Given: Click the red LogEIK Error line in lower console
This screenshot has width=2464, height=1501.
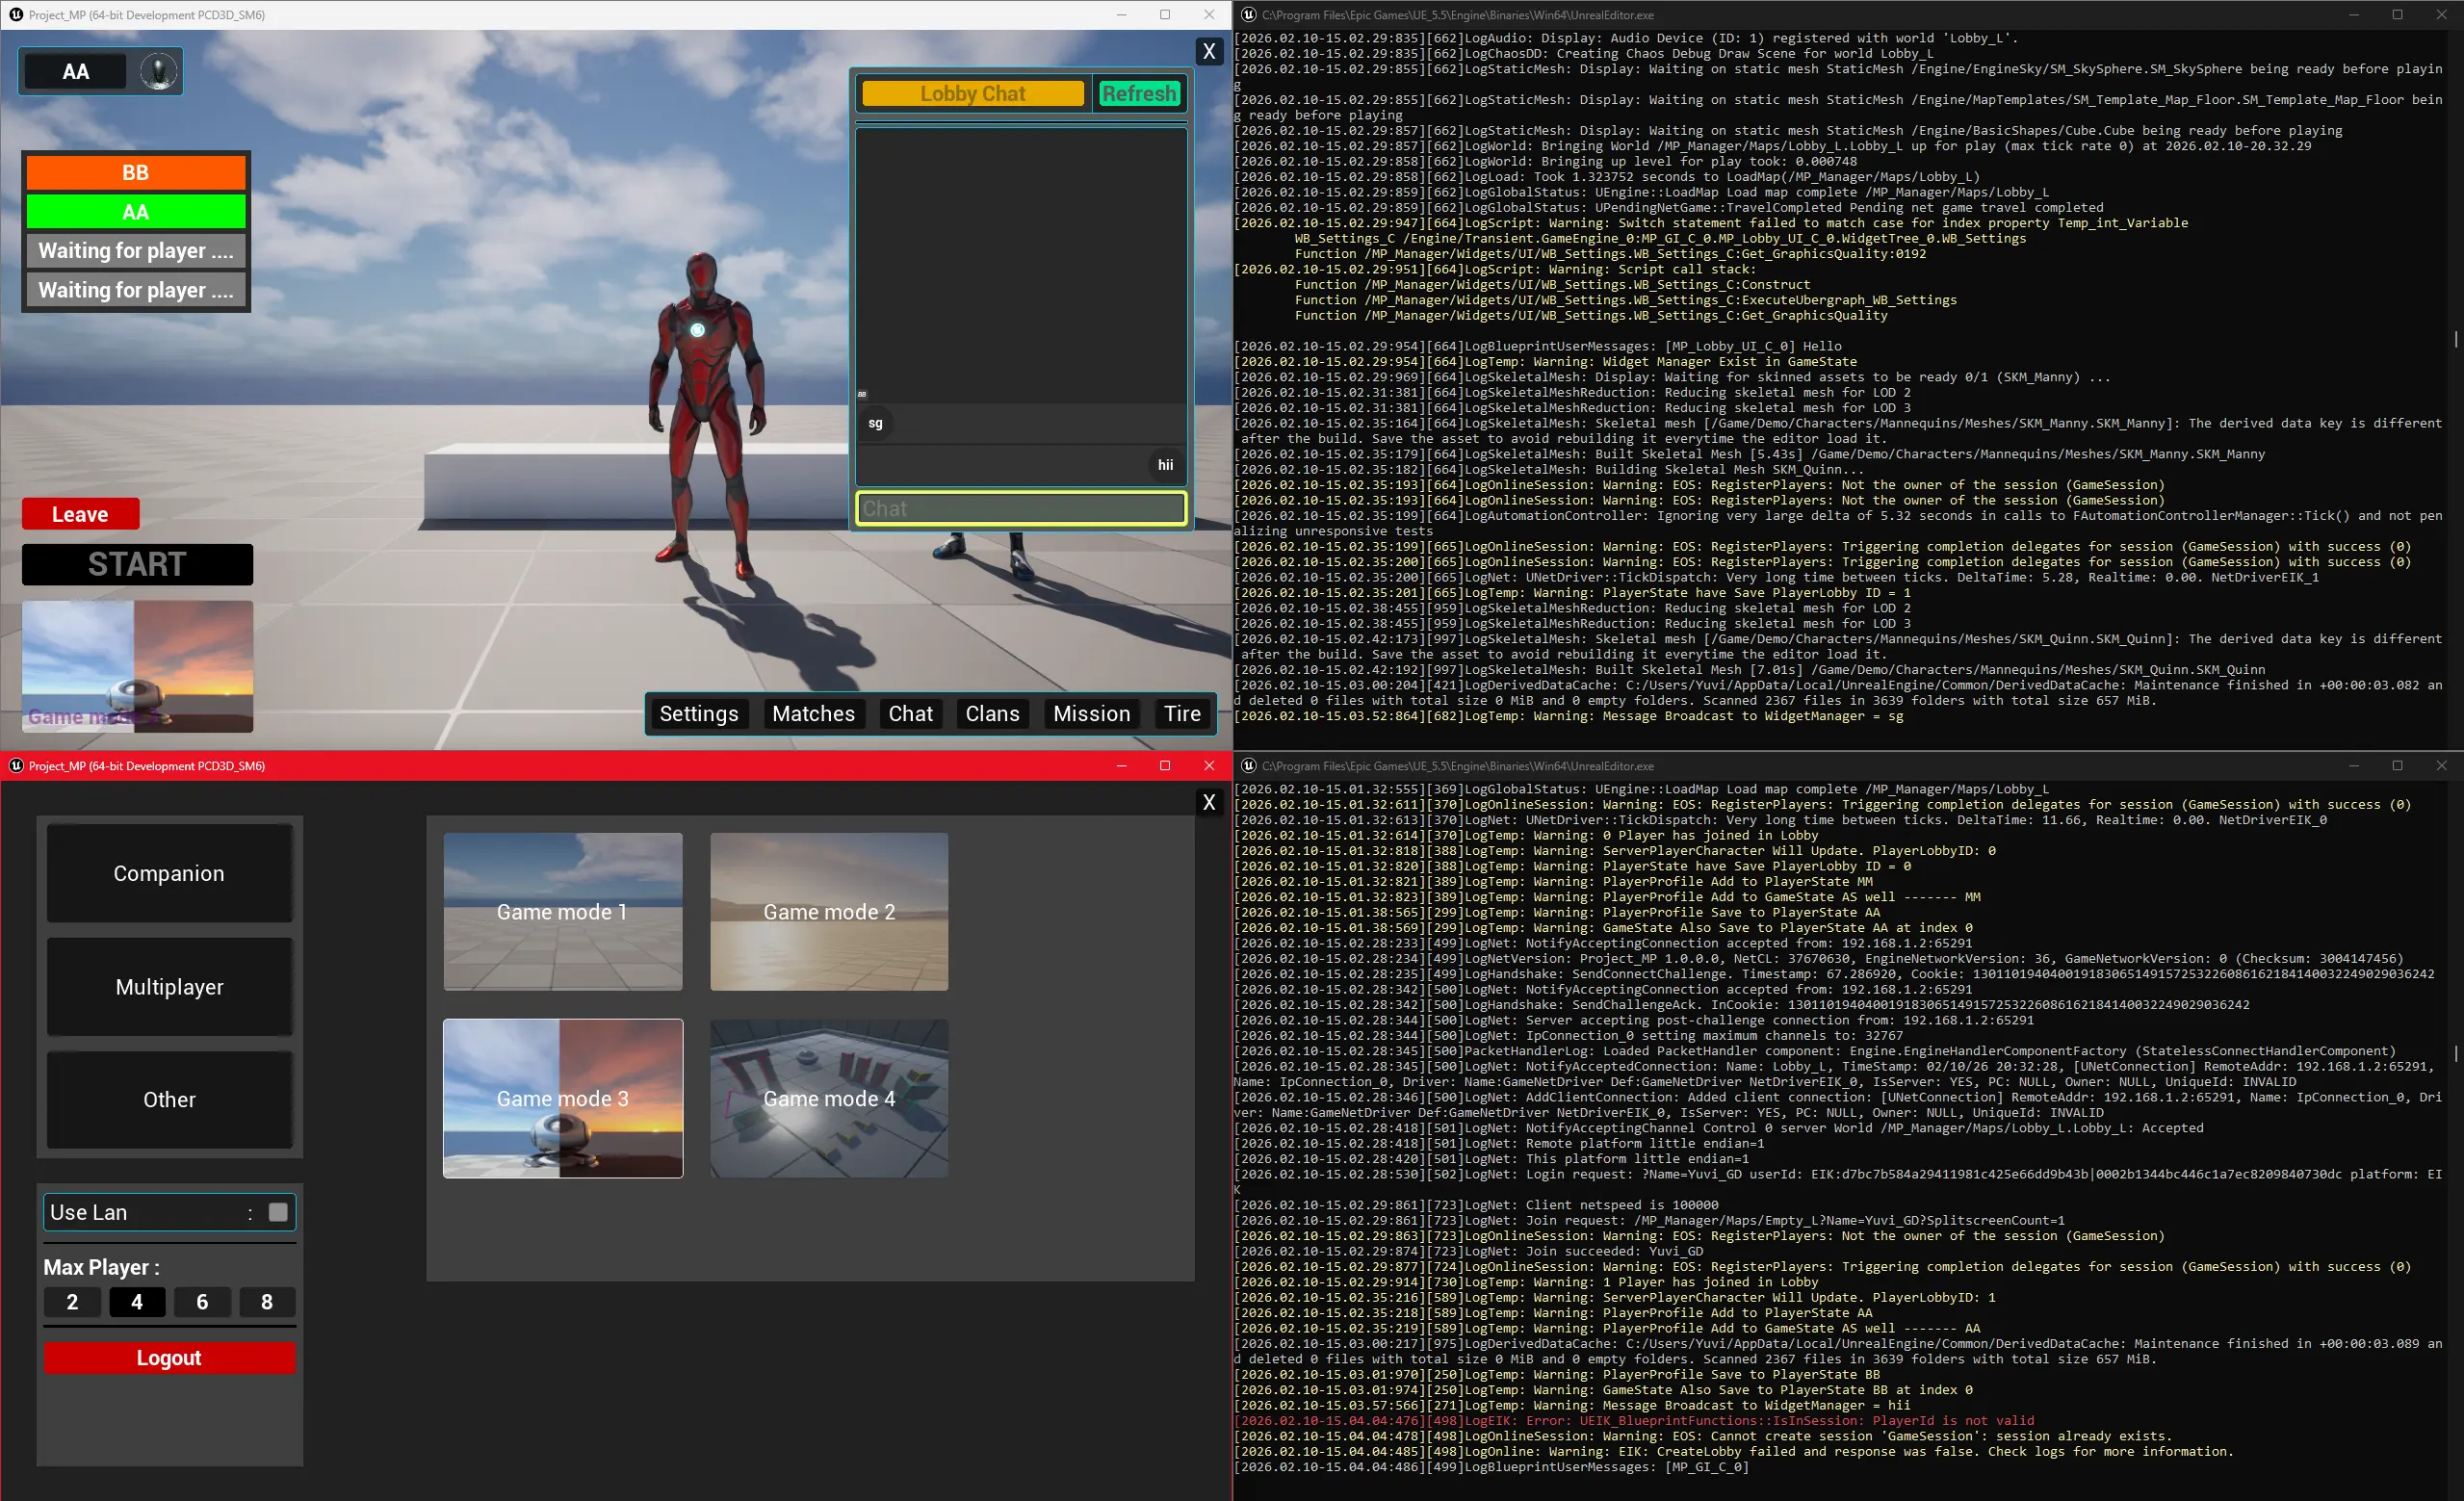Looking at the screenshot, I should pos(1635,1421).
